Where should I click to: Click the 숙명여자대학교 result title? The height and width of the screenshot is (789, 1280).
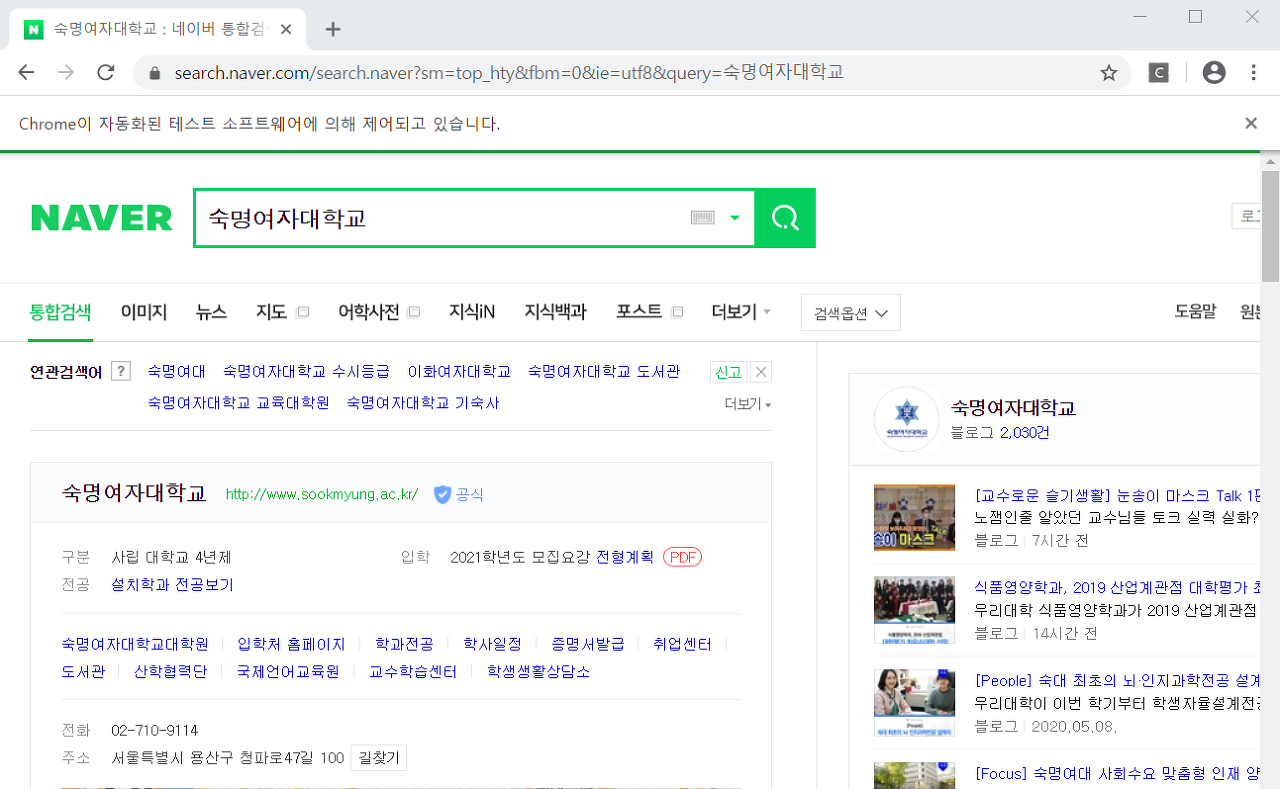(134, 493)
